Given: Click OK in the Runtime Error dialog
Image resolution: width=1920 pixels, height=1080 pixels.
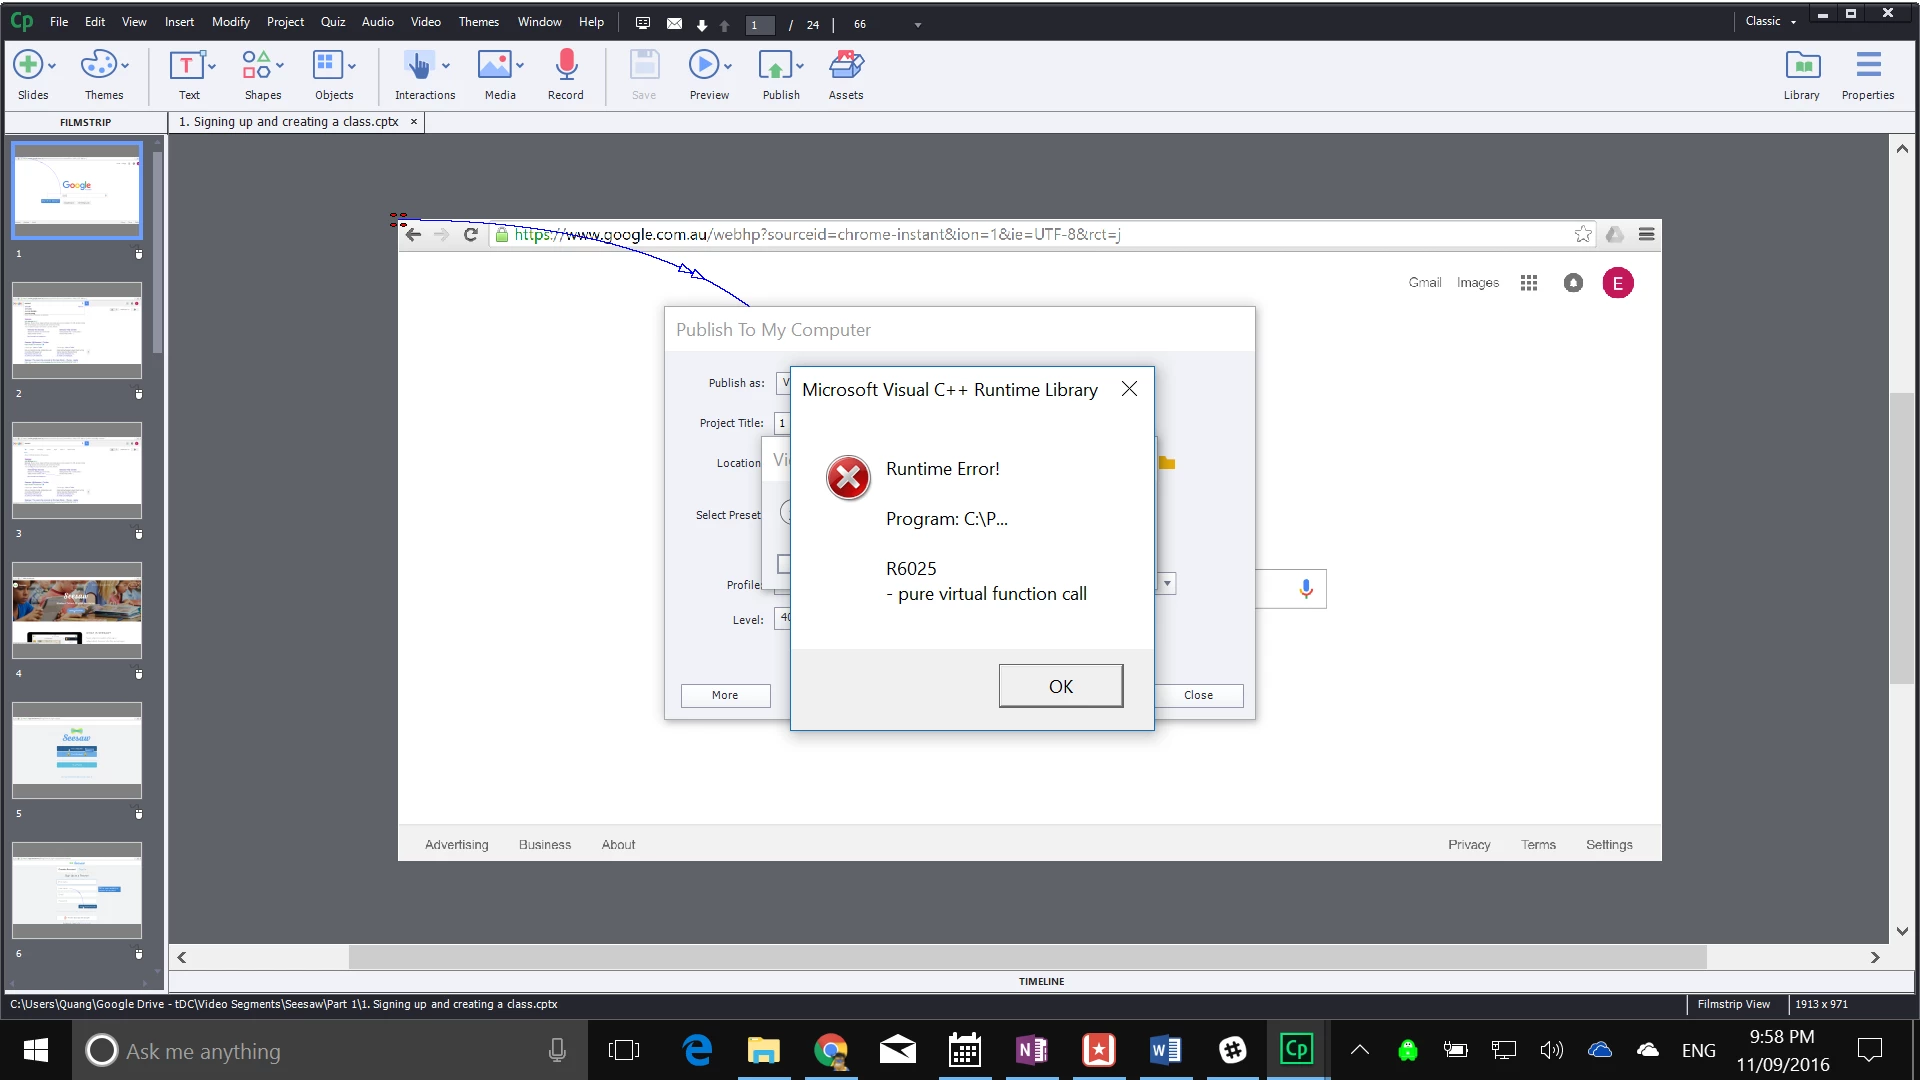Looking at the screenshot, I should [x=1060, y=686].
